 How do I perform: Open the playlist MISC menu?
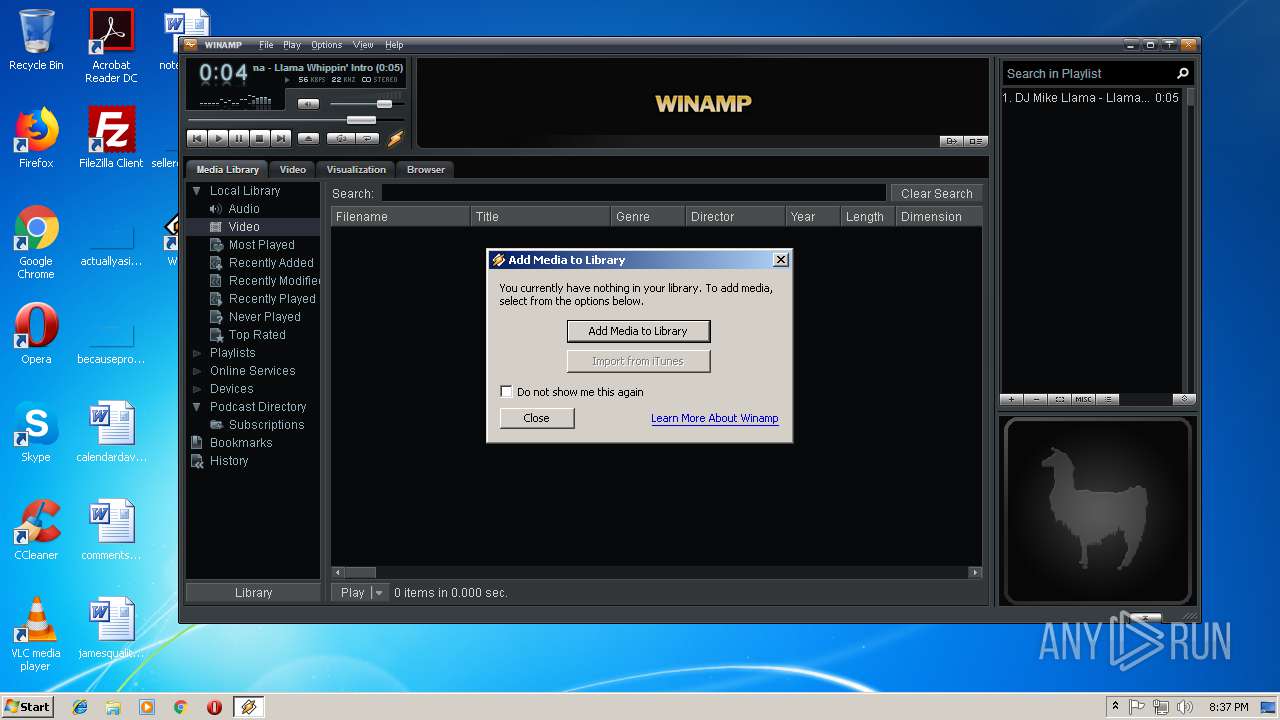tap(1084, 399)
